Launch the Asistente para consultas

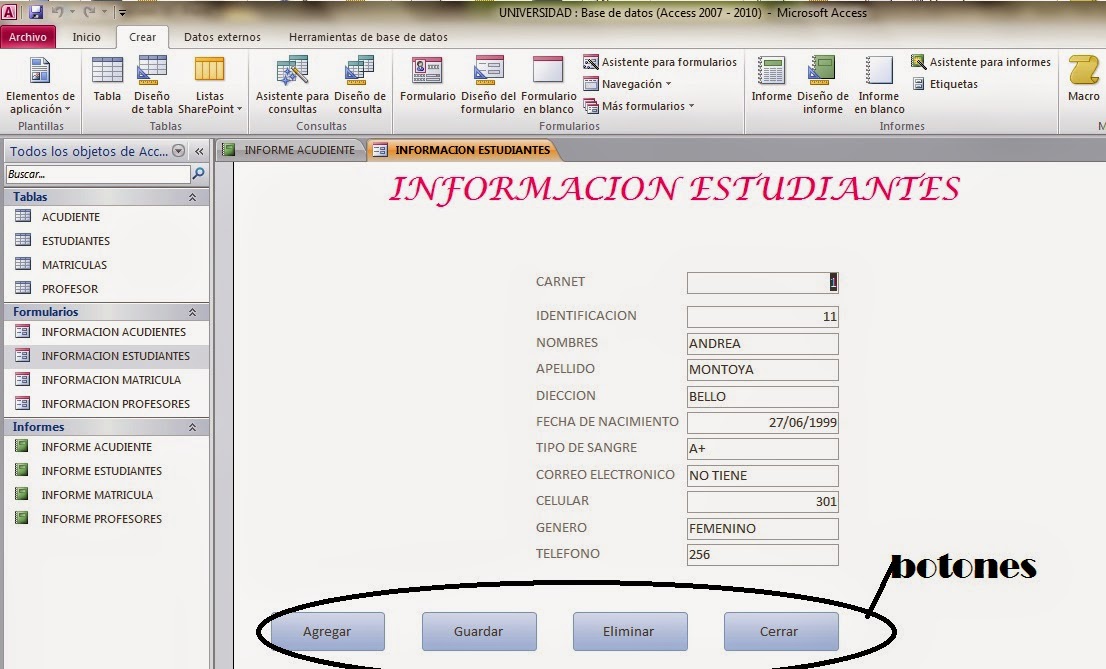coord(292,85)
